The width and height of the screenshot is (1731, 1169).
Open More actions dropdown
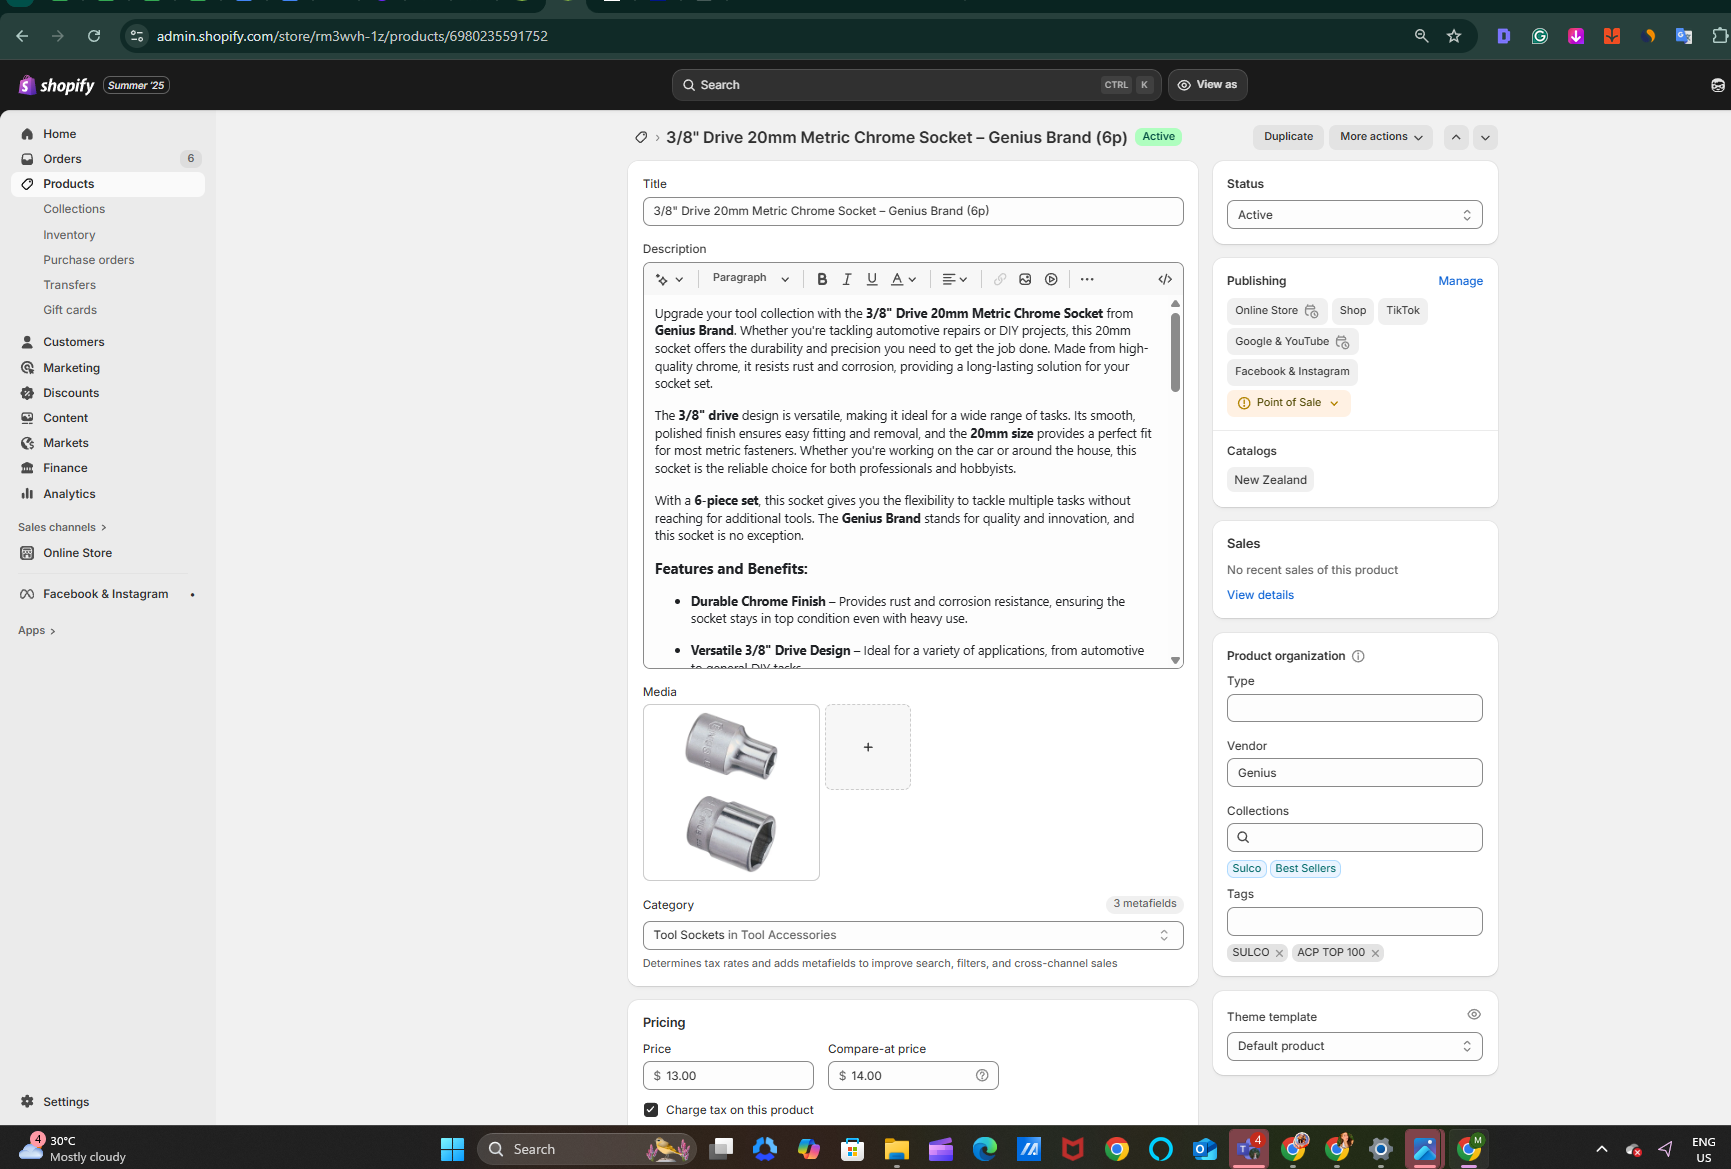click(1381, 137)
